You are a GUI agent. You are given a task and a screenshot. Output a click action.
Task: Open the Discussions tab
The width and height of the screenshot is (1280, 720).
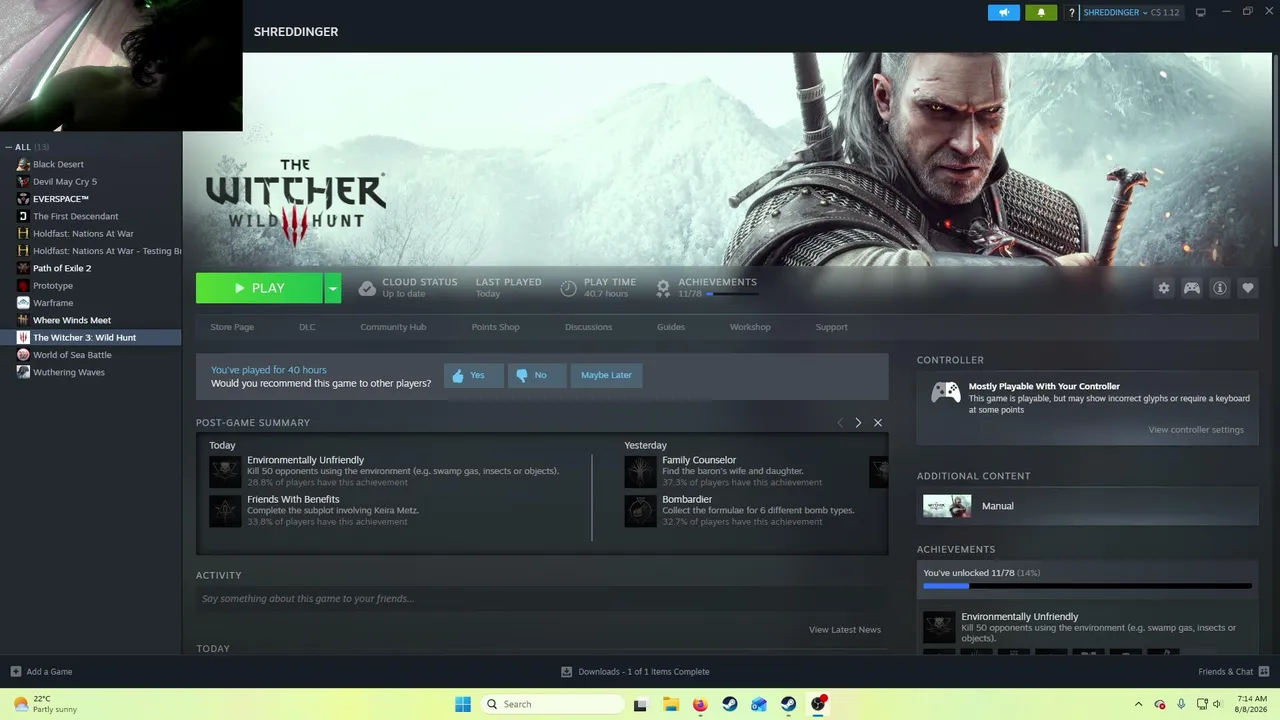588,327
